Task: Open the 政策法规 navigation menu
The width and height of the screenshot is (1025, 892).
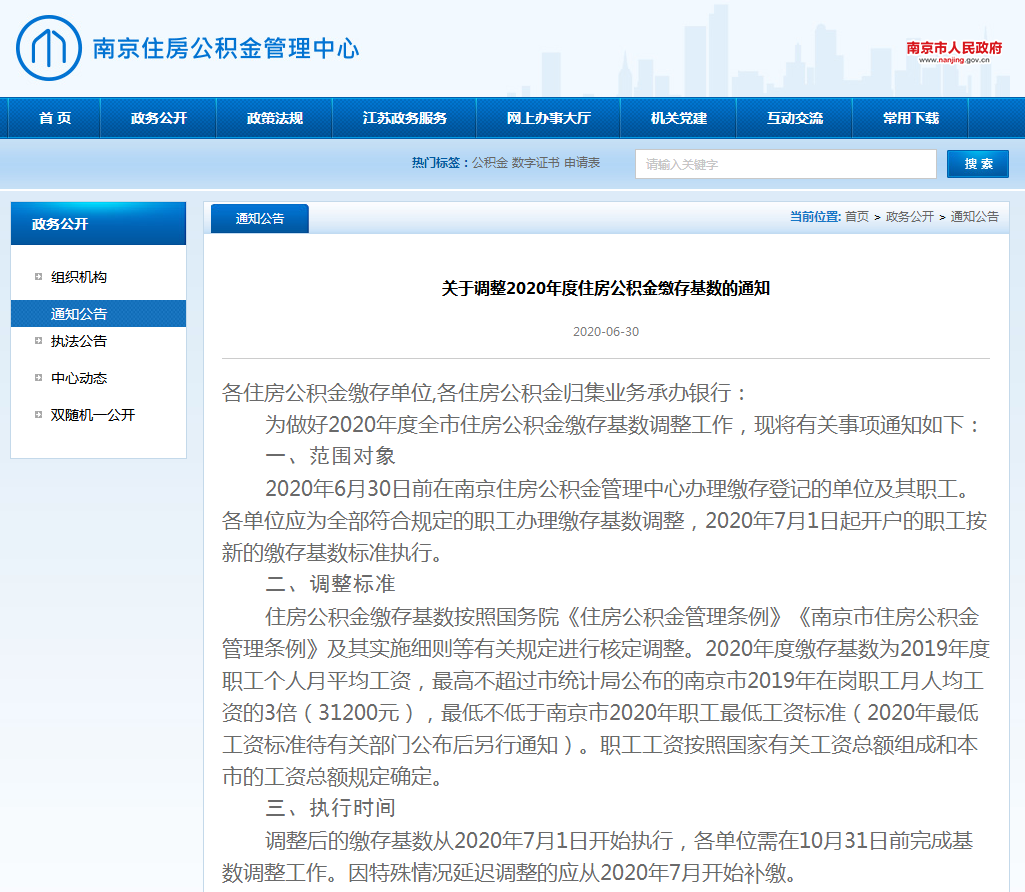Action: tap(275, 118)
